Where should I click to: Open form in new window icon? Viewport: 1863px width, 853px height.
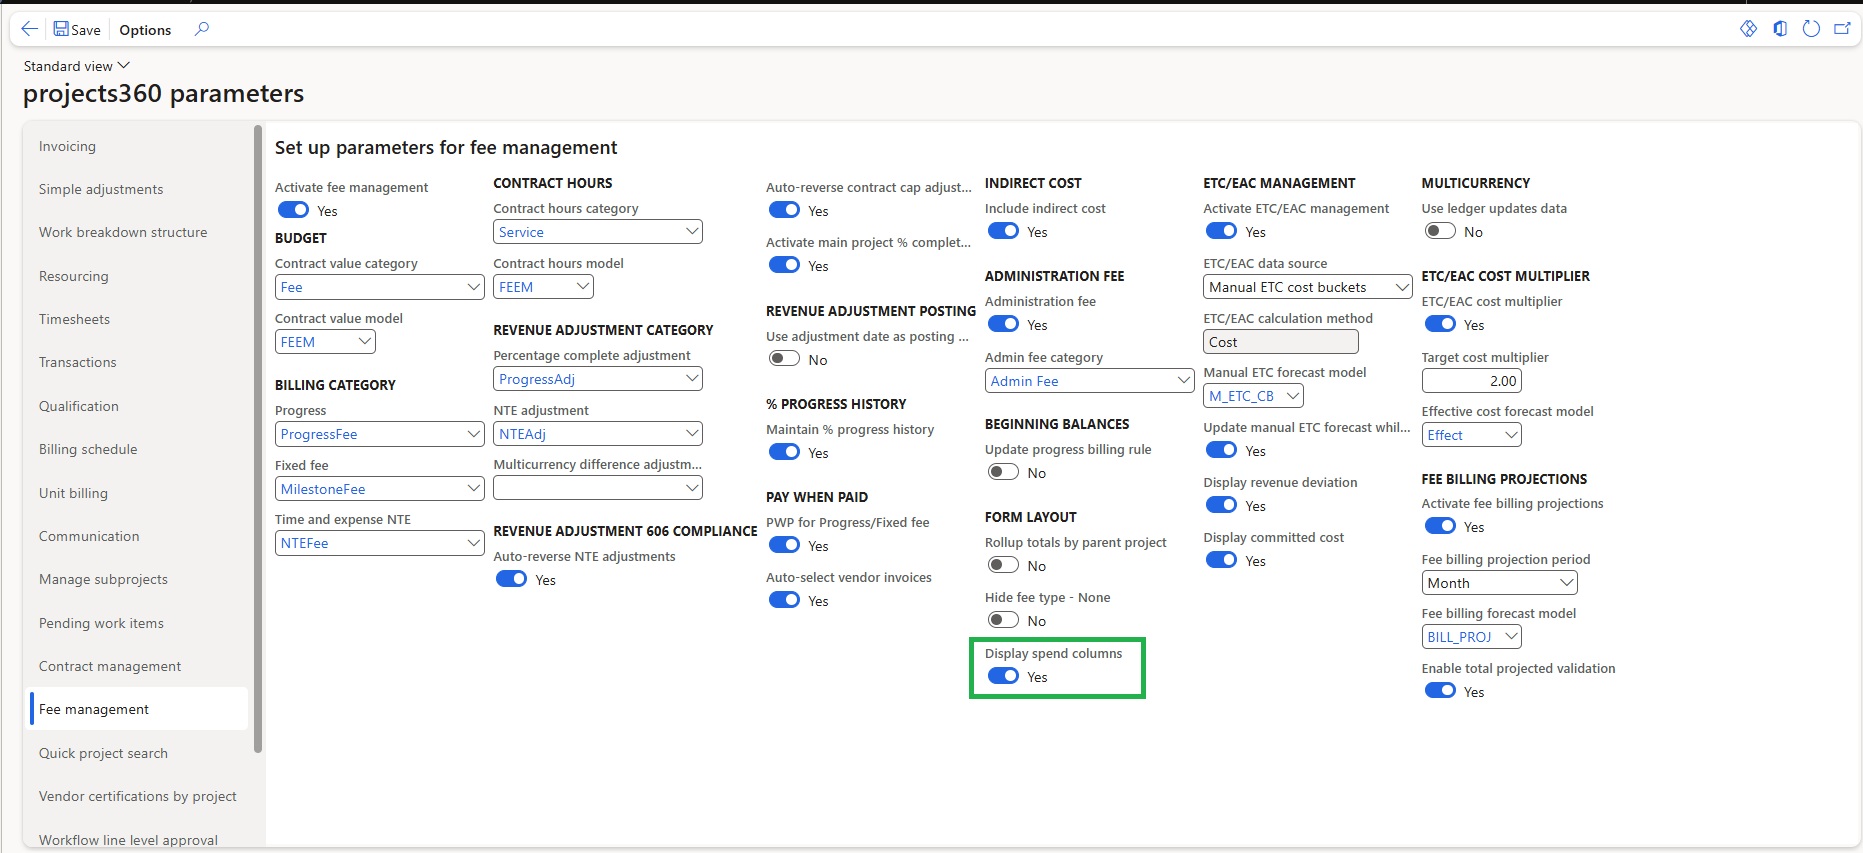[x=1842, y=29]
